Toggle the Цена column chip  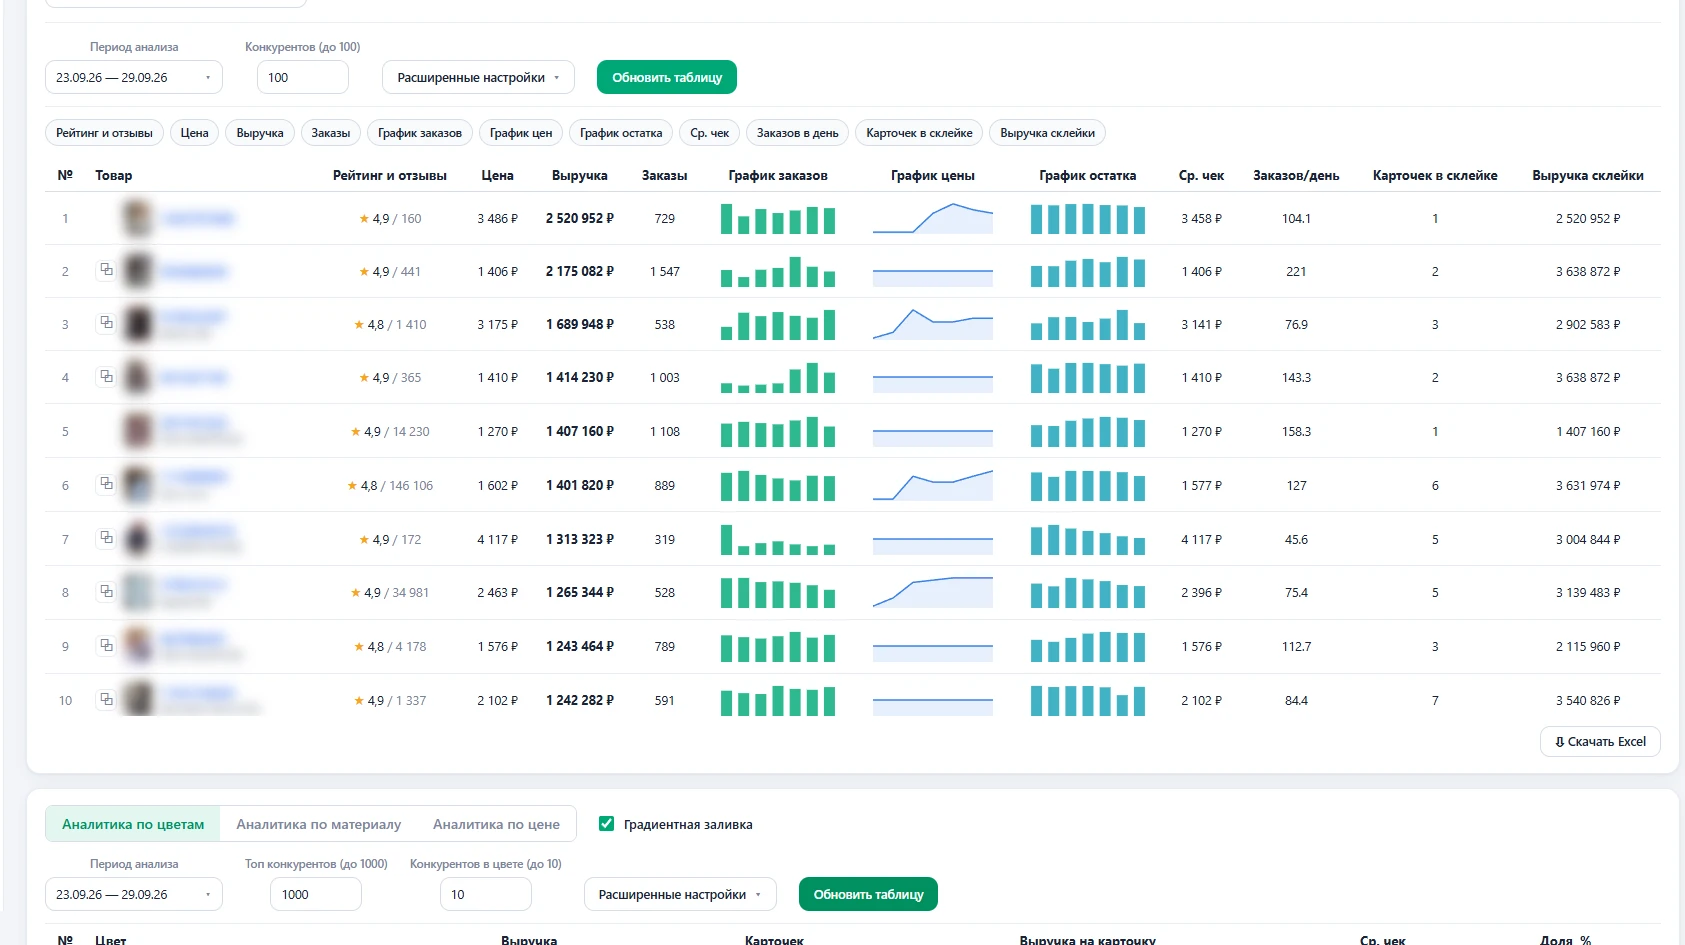click(195, 133)
